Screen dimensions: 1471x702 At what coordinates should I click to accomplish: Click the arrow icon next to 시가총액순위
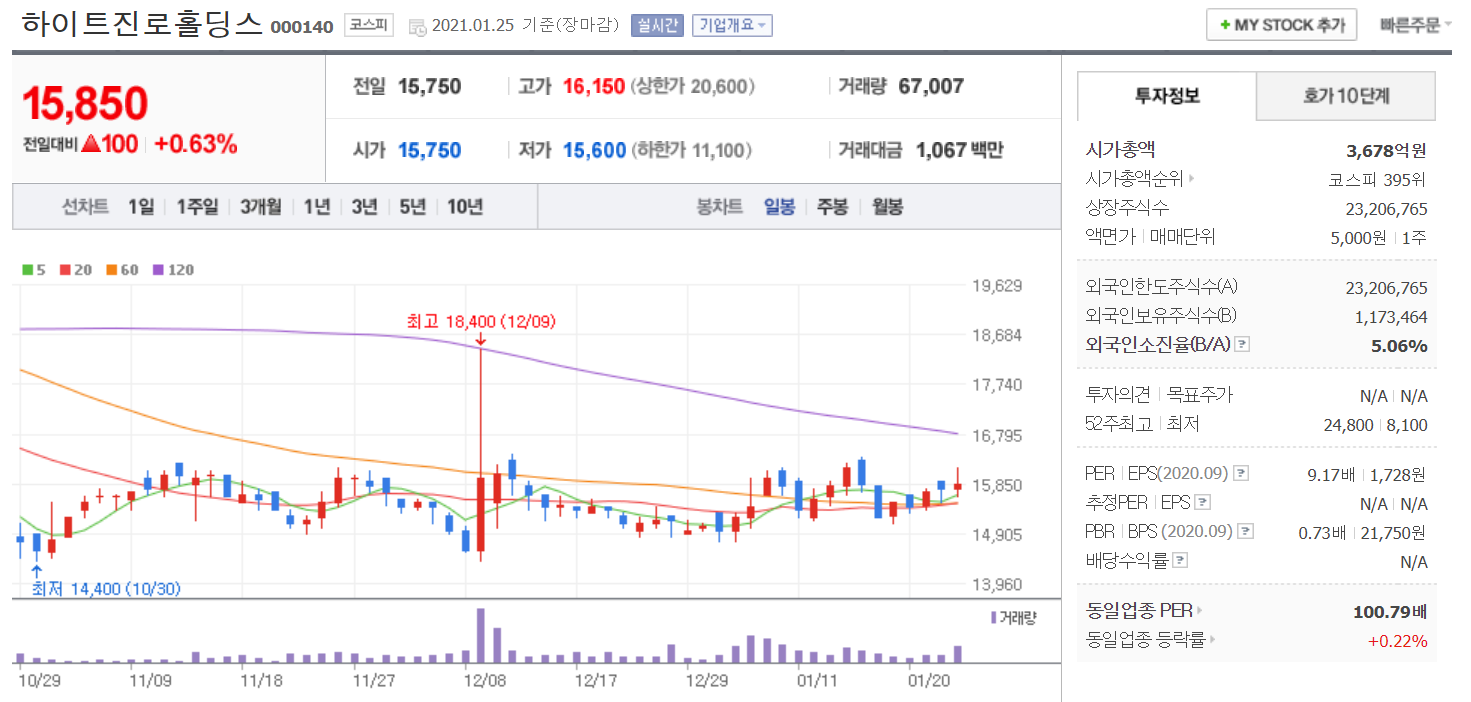click(x=1191, y=179)
